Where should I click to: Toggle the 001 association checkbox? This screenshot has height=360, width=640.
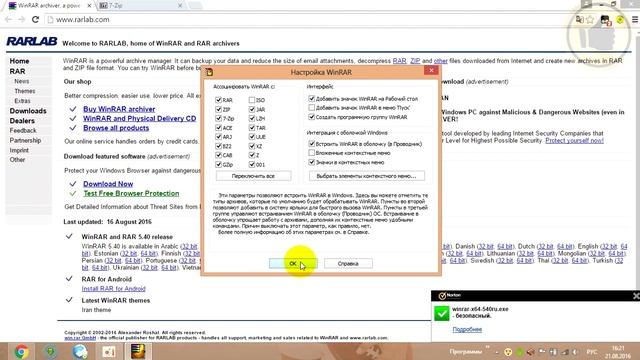click(x=252, y=164)
